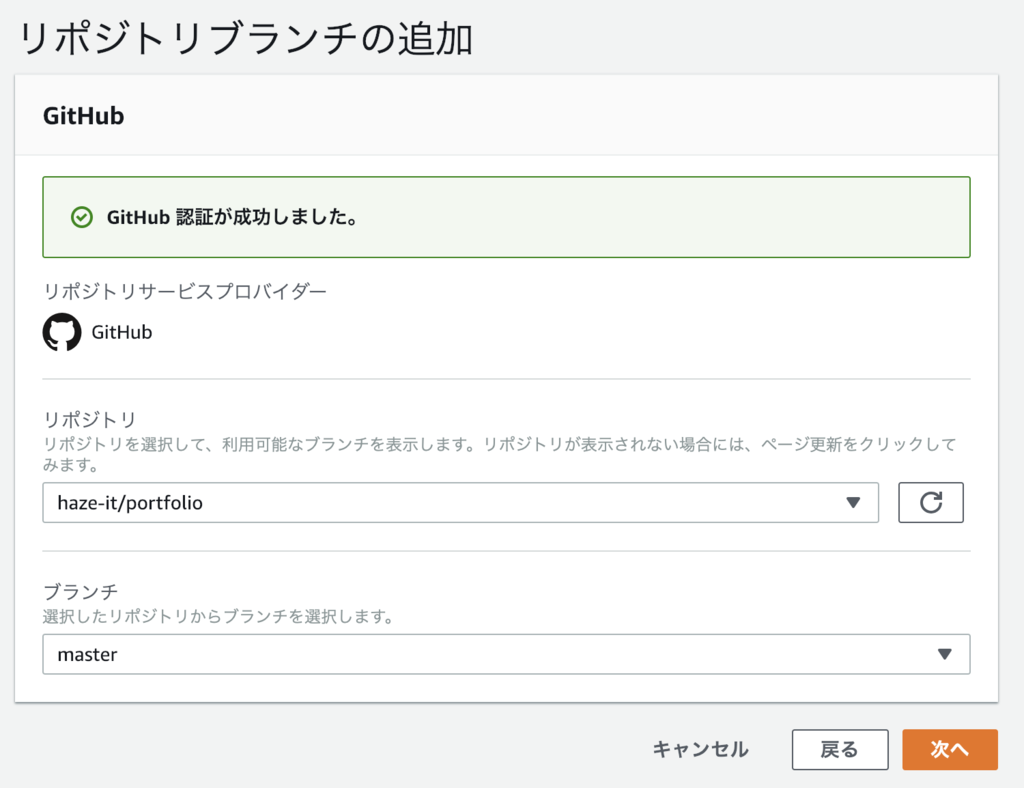Click the GitHub provider name text

point(121,332)
